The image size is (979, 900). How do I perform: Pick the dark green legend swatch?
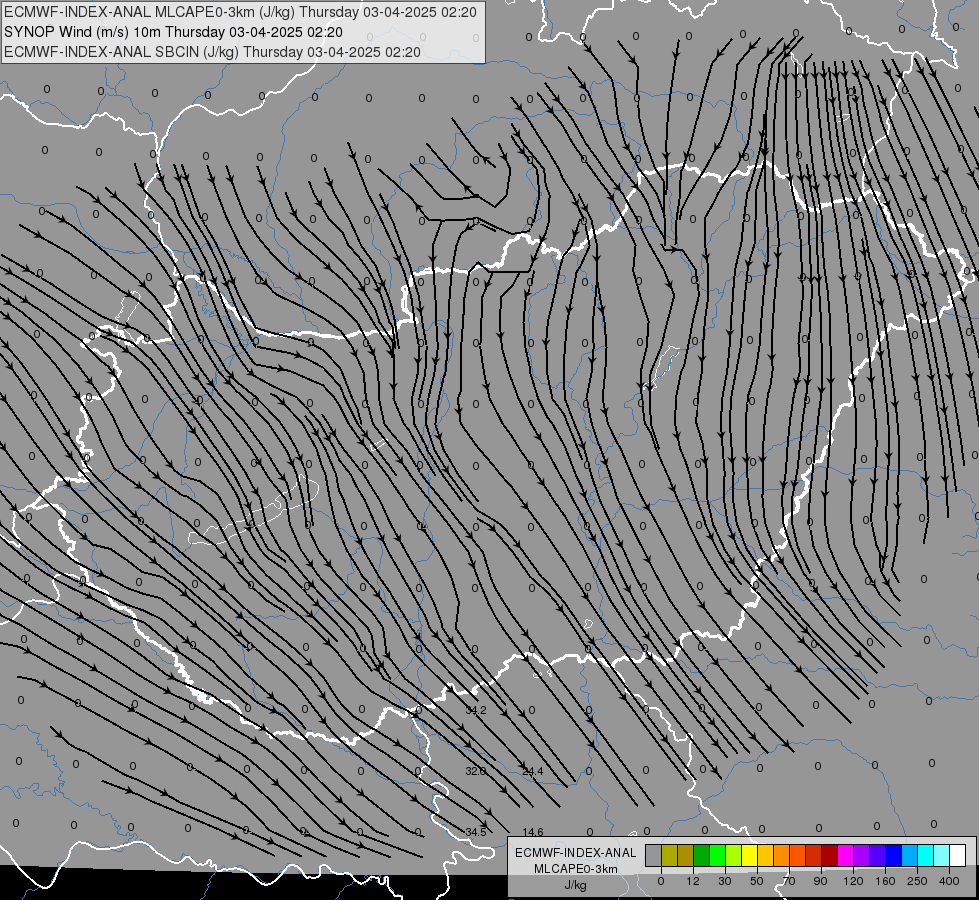tap(702, 855)
